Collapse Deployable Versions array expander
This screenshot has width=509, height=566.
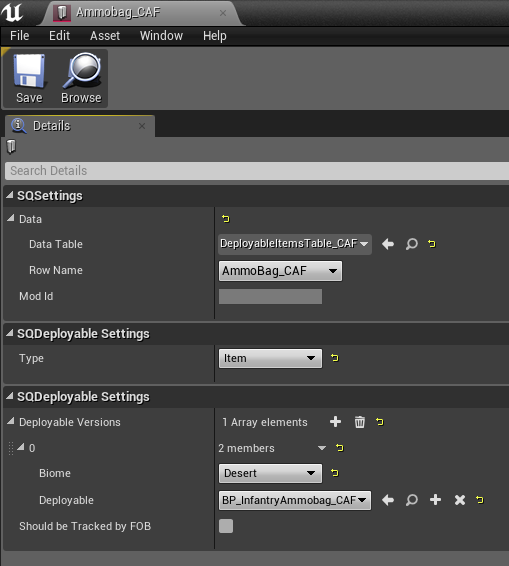tap(11, 421)
